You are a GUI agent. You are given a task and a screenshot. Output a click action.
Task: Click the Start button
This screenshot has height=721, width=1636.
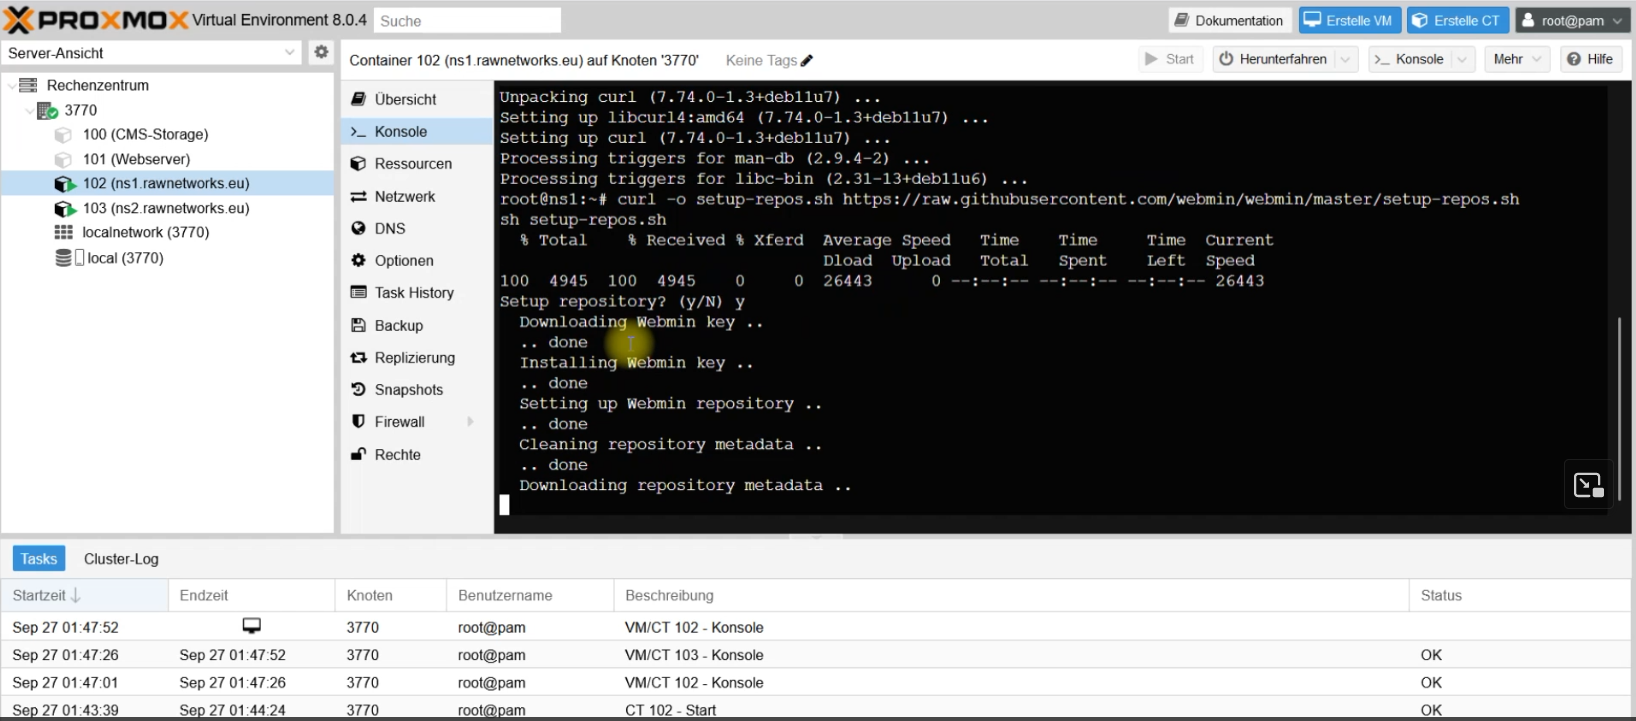(1170, 59)
